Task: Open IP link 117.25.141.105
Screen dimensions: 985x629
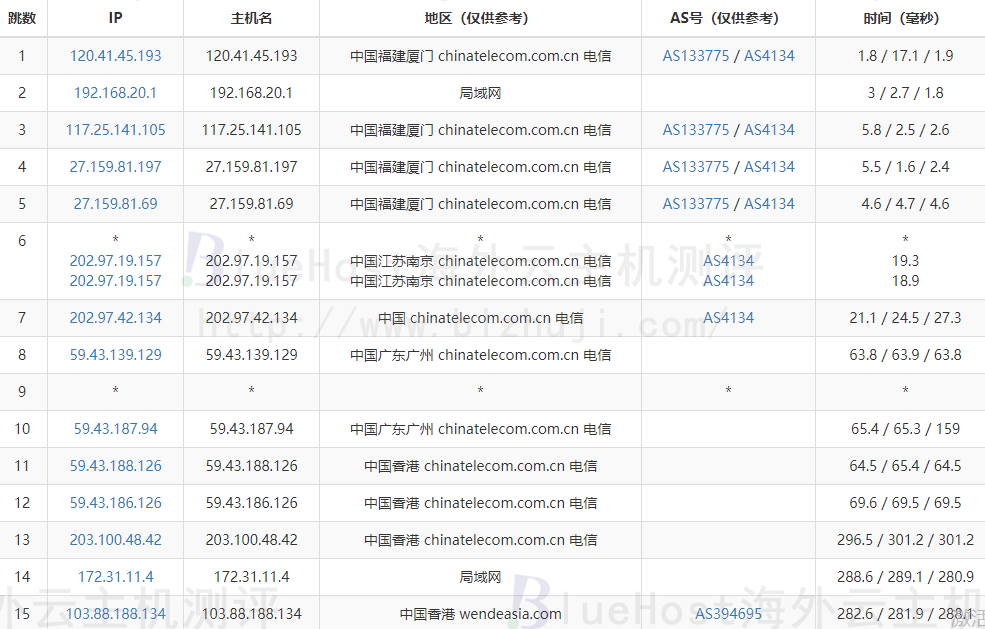Action: 116,130
